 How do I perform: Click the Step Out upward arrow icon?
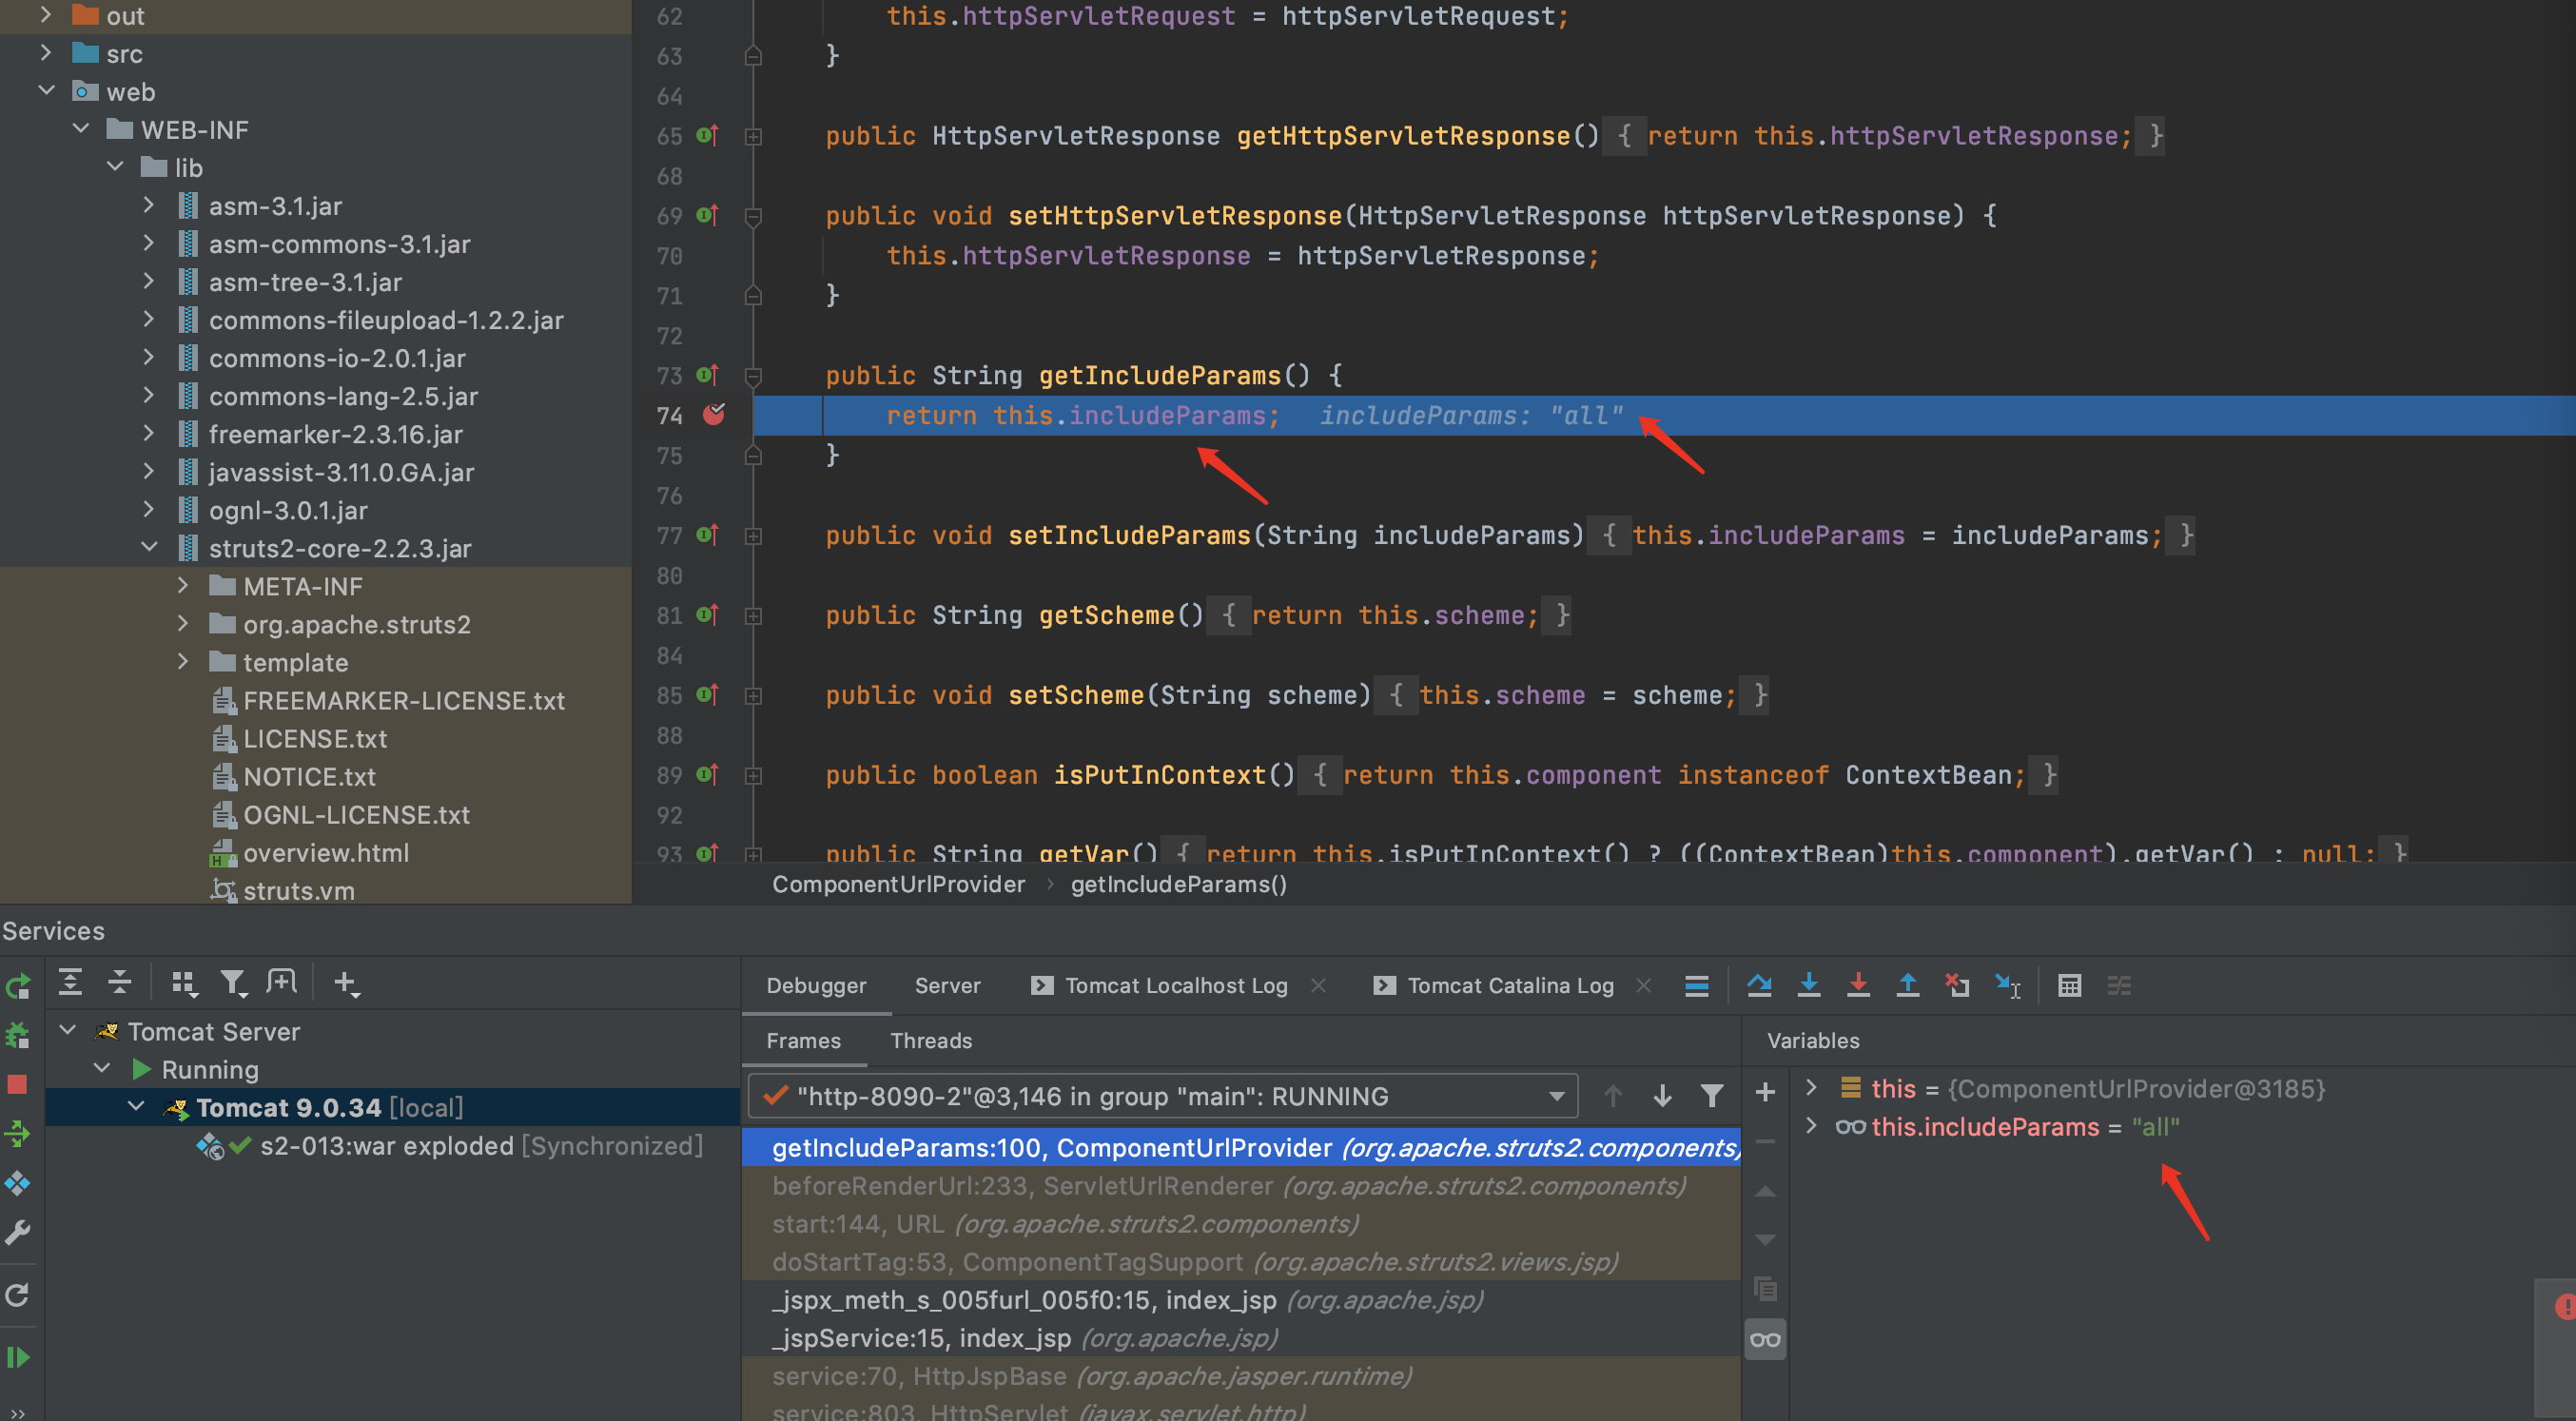tap(1908, 985)
